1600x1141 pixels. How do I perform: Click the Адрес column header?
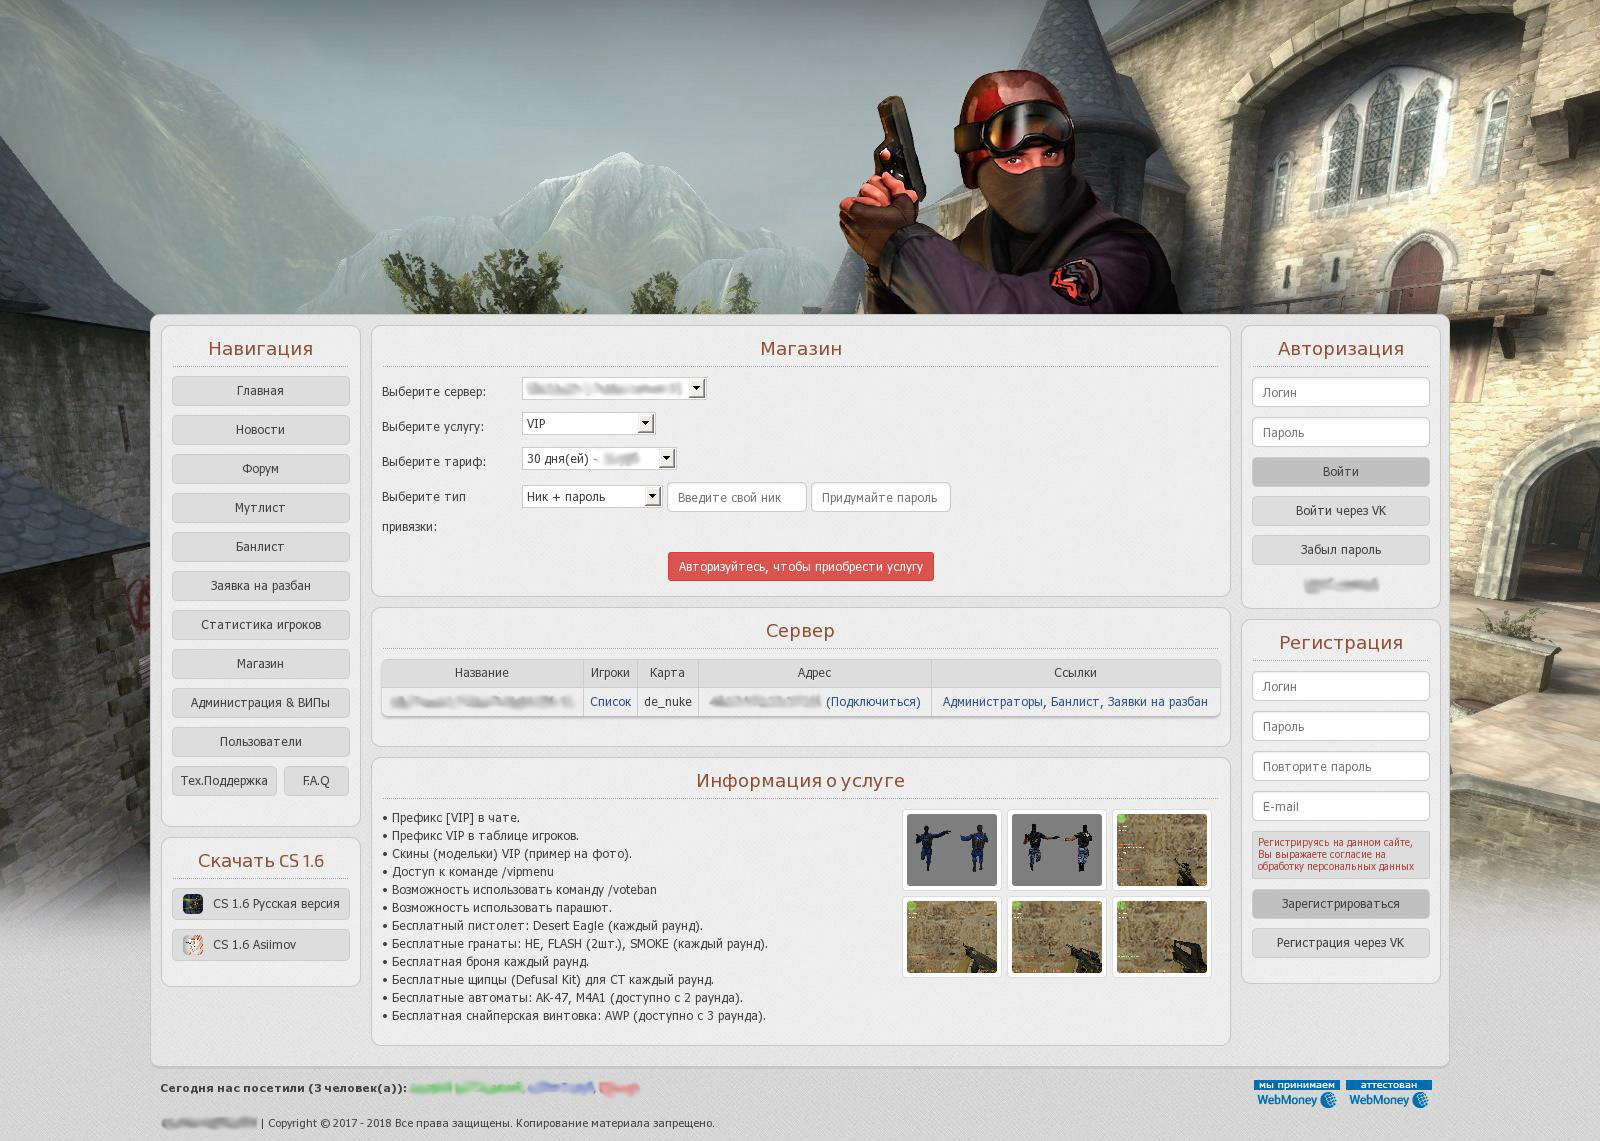pos(815,673)
